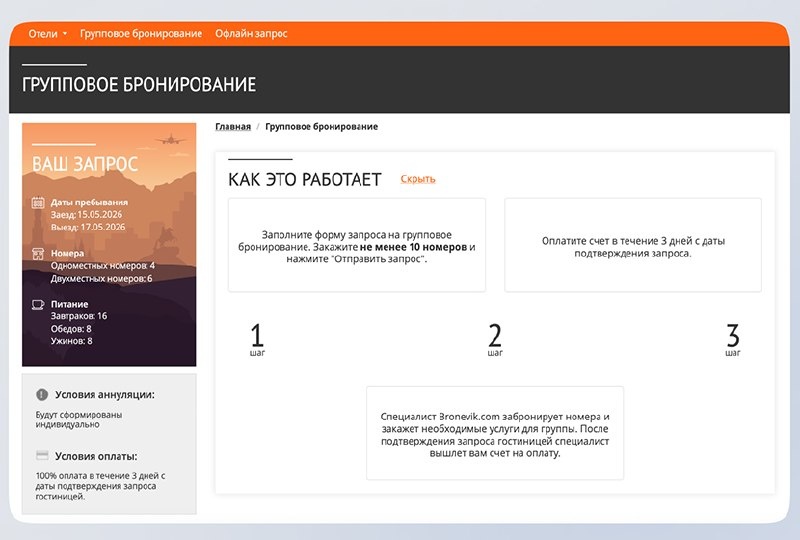The image size is (800, 540).
Task: Click the ГРУППОВОЕ БРОНИРОВАНИЕ page title
Action: pos(139,85)
